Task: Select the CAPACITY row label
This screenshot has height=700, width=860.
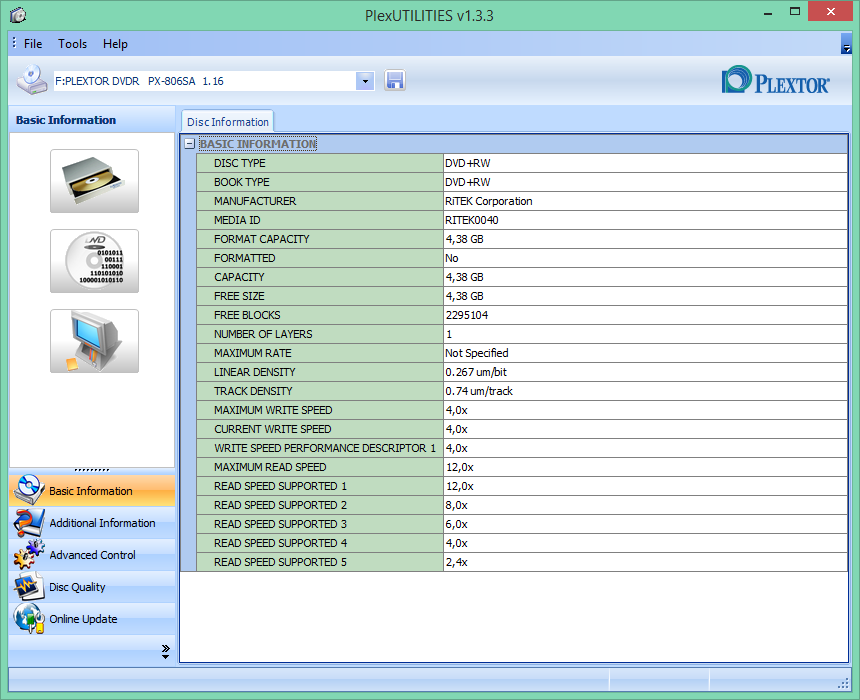Action: [239, 278]
